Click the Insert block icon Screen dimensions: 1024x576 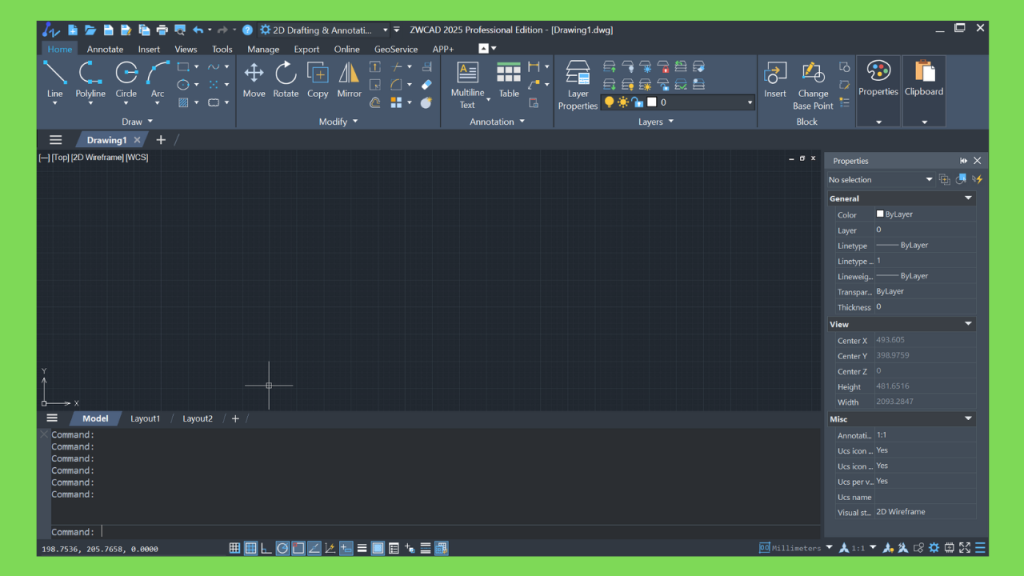pyautogui.click(x=775, y=80)
